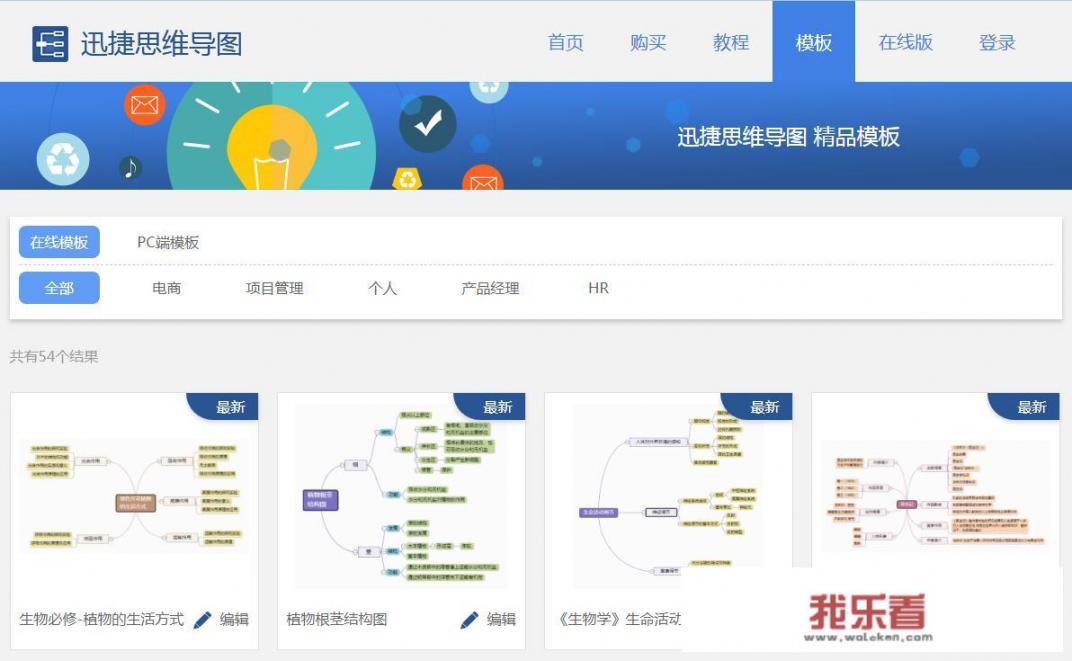Screen dimensions: 1072x661
Task: Click the pencil edit icon for 植物根茎结构图
Action: coord(469,620)
